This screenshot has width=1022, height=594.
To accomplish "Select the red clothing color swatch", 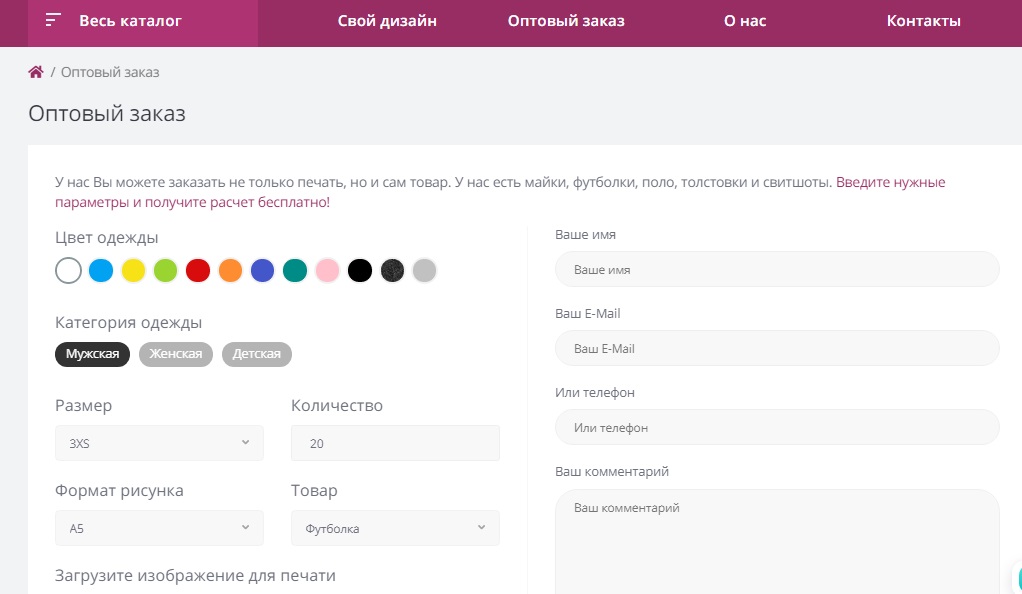I will click(198, 270).
